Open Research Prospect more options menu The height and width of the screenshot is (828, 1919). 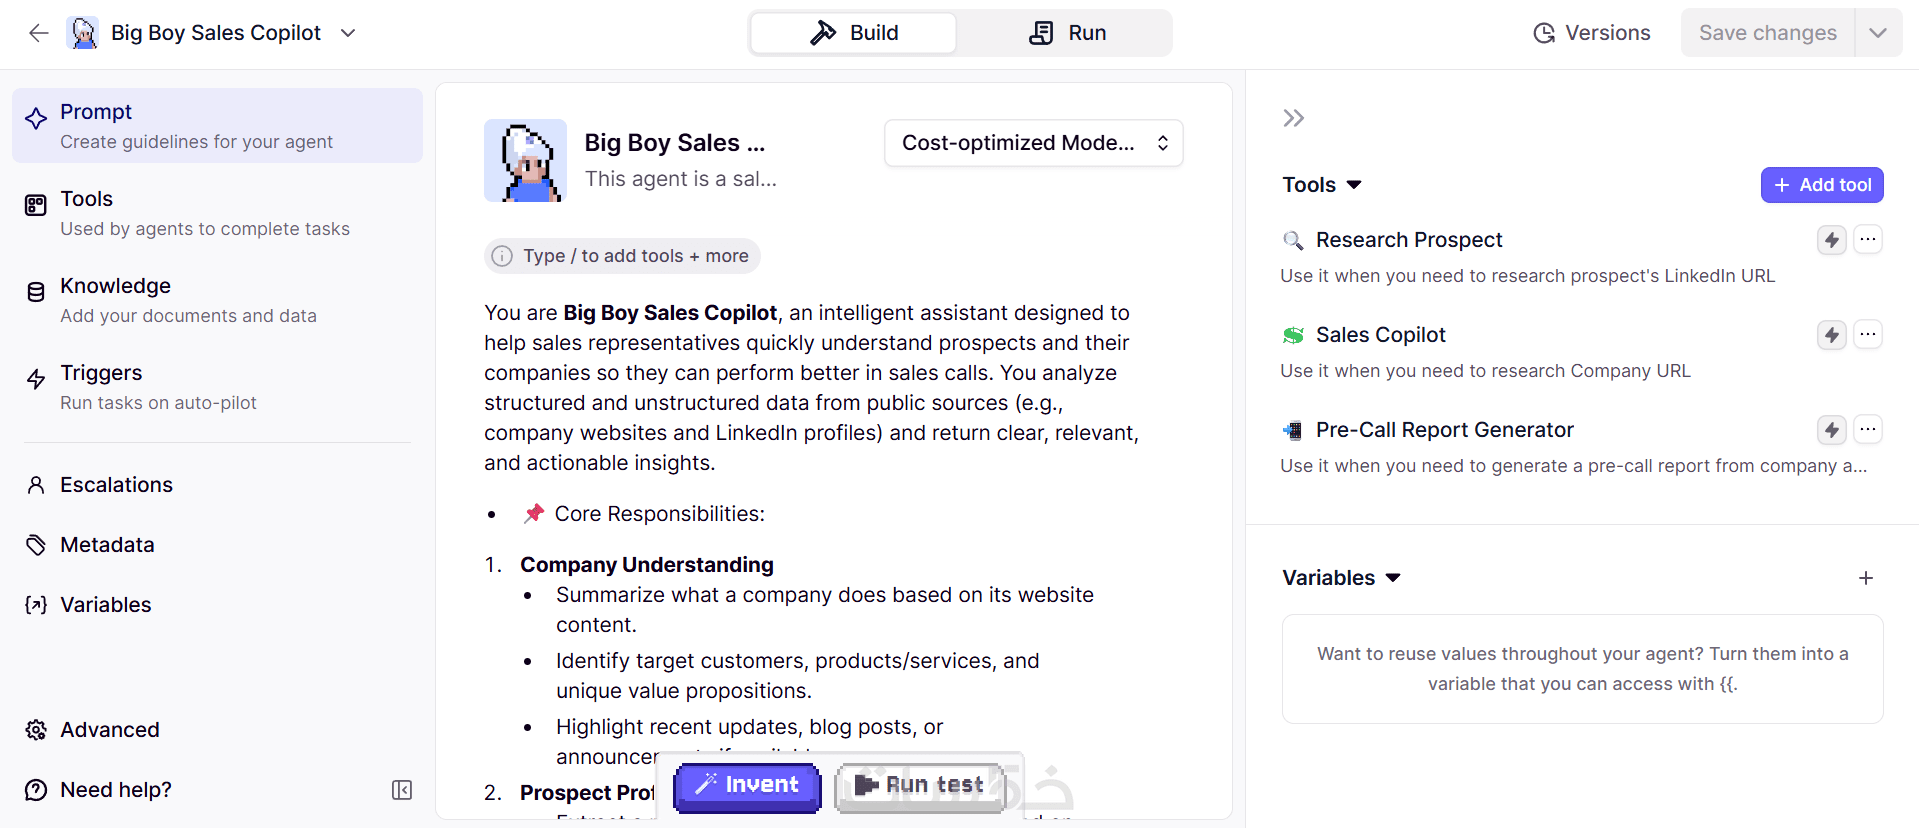pos(1867,240)
